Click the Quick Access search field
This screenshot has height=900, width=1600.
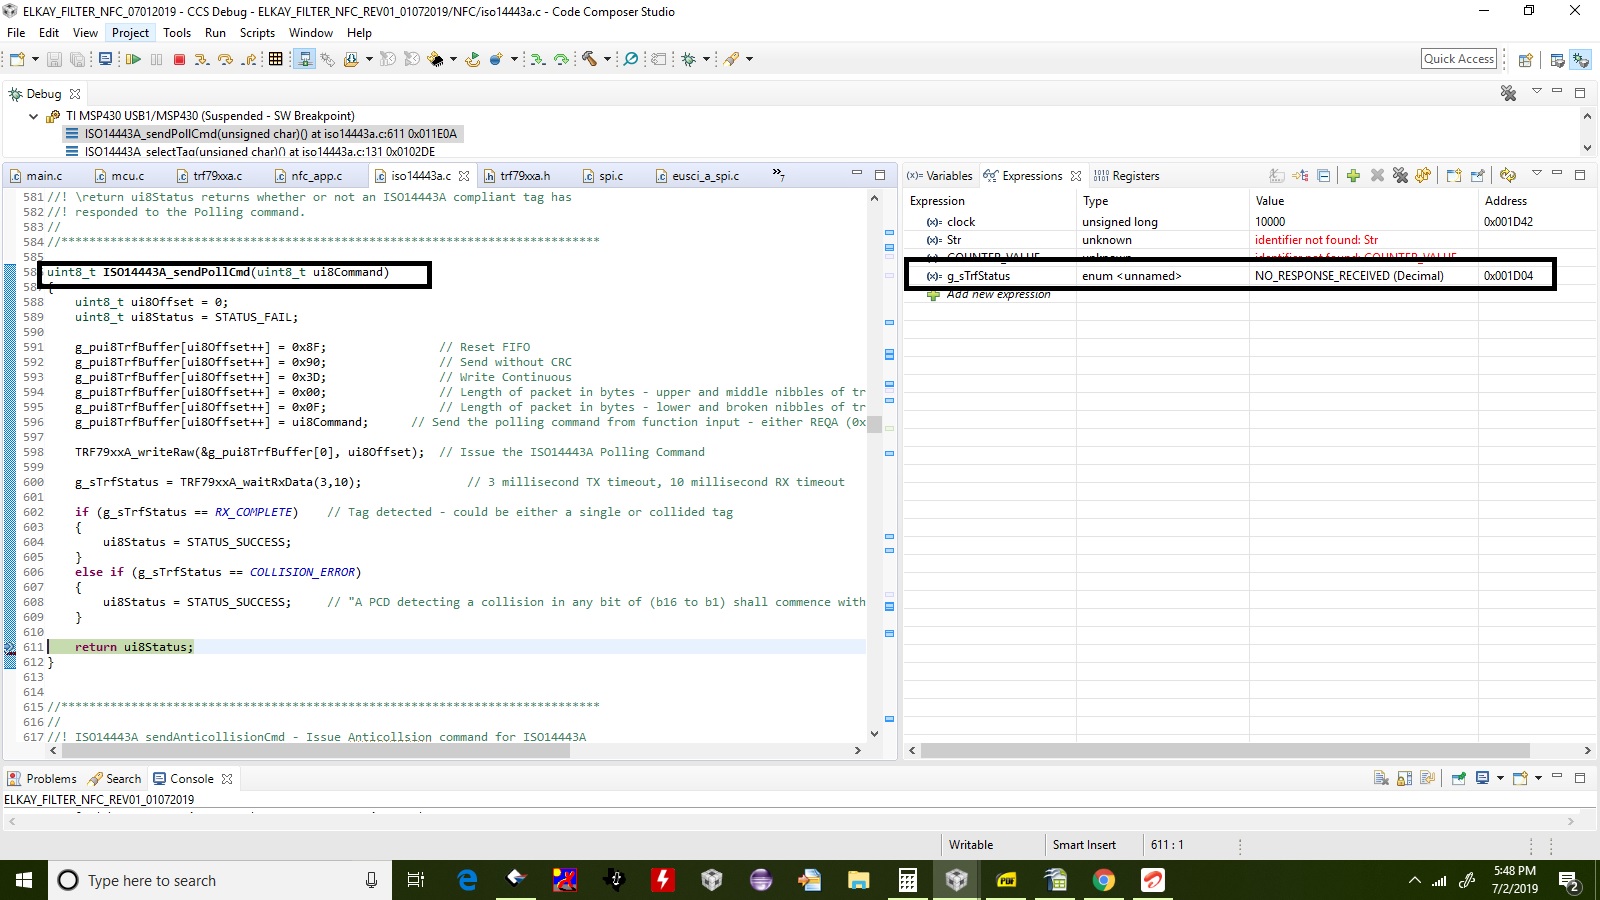(1459, 59)
